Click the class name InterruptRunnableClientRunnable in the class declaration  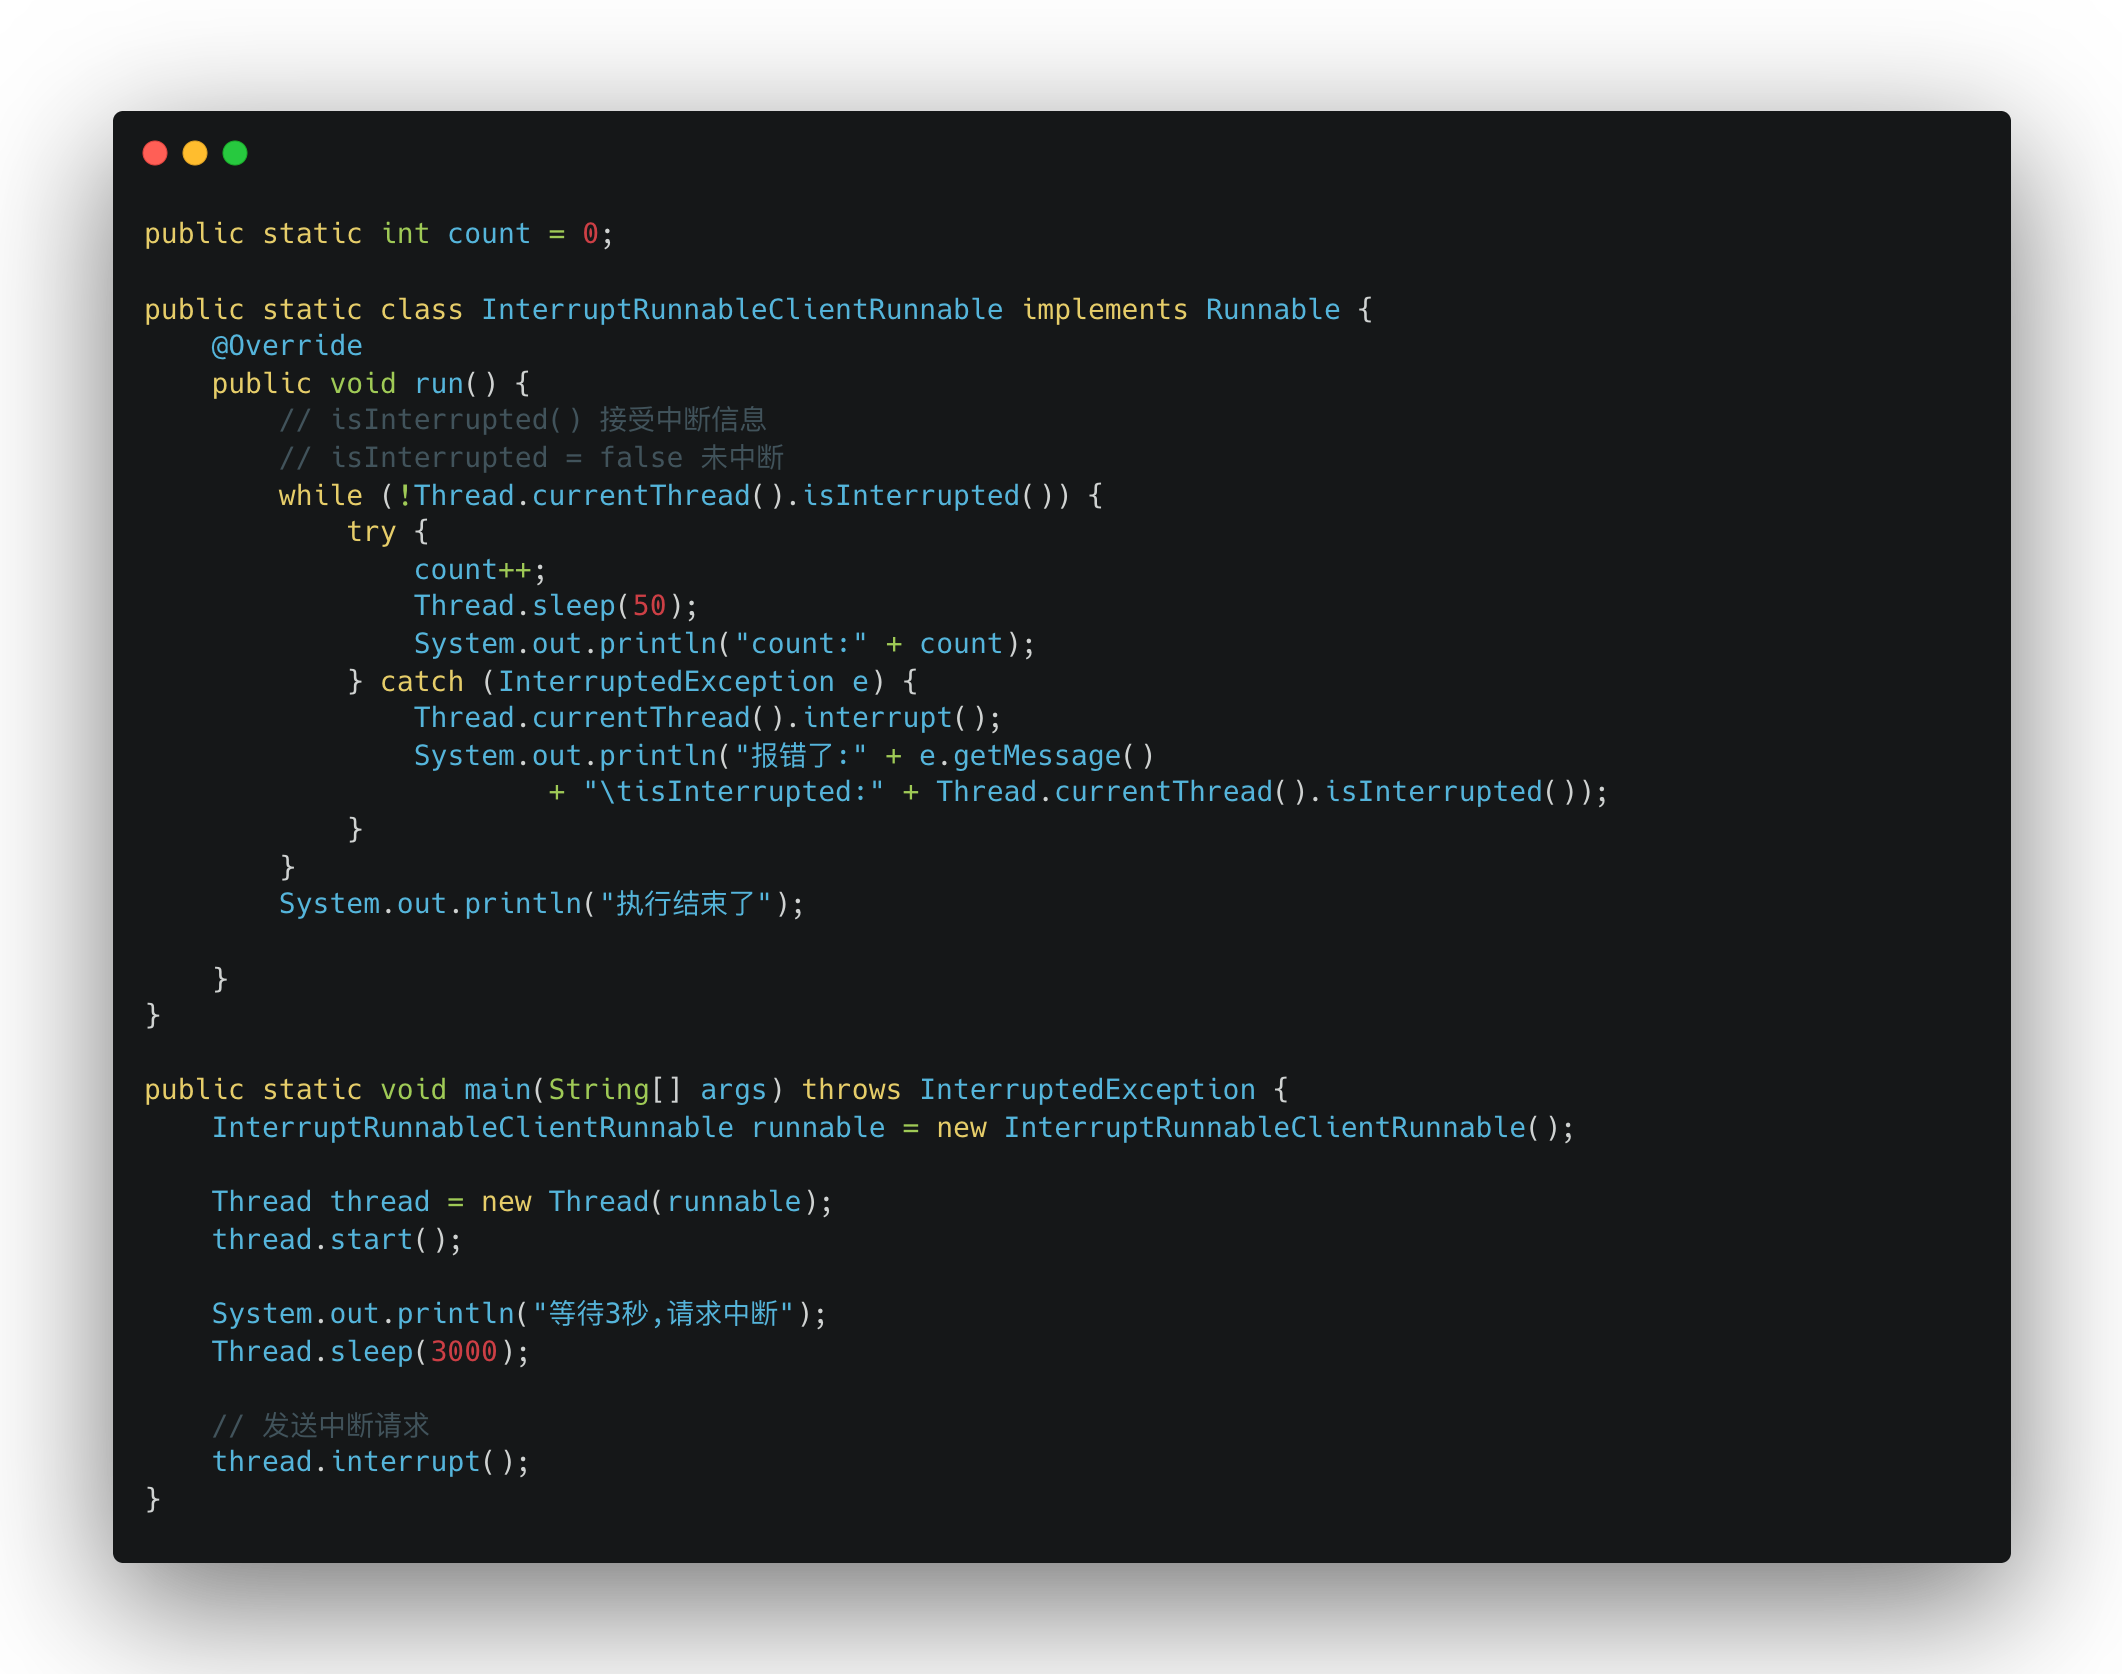(742, 309)
